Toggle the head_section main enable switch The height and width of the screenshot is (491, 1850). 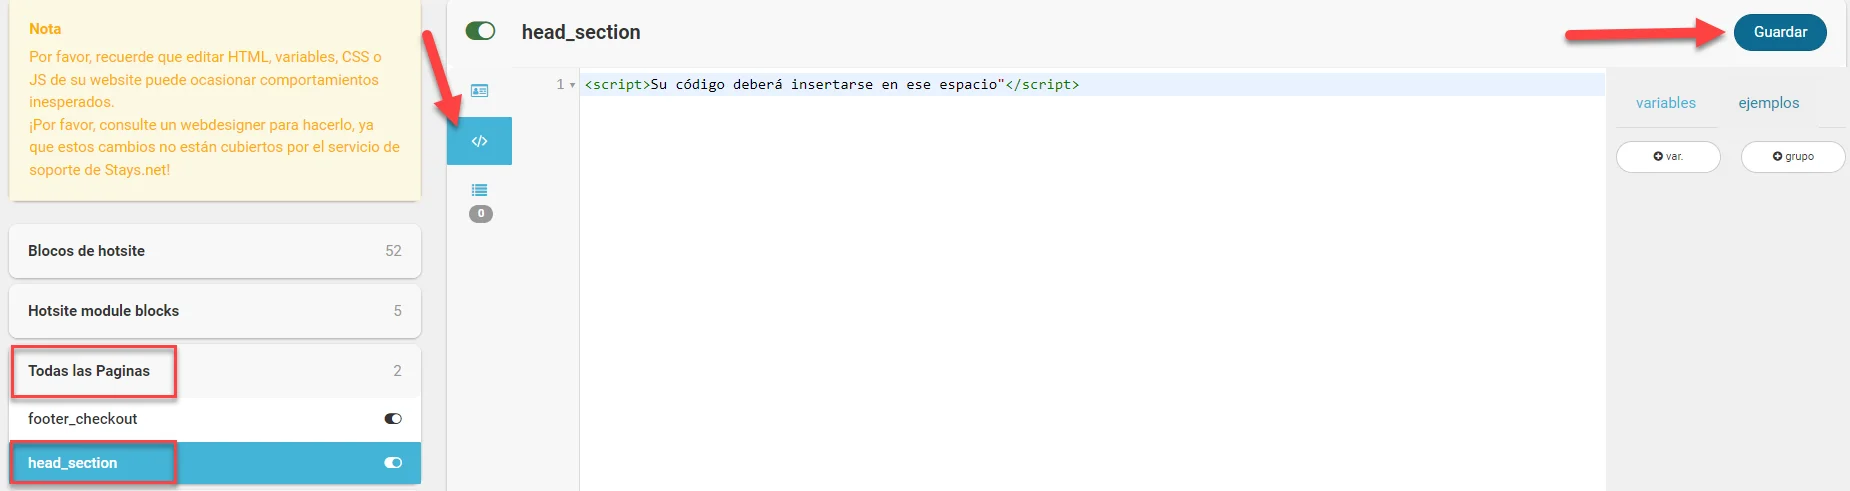click(x=481, y=31)
